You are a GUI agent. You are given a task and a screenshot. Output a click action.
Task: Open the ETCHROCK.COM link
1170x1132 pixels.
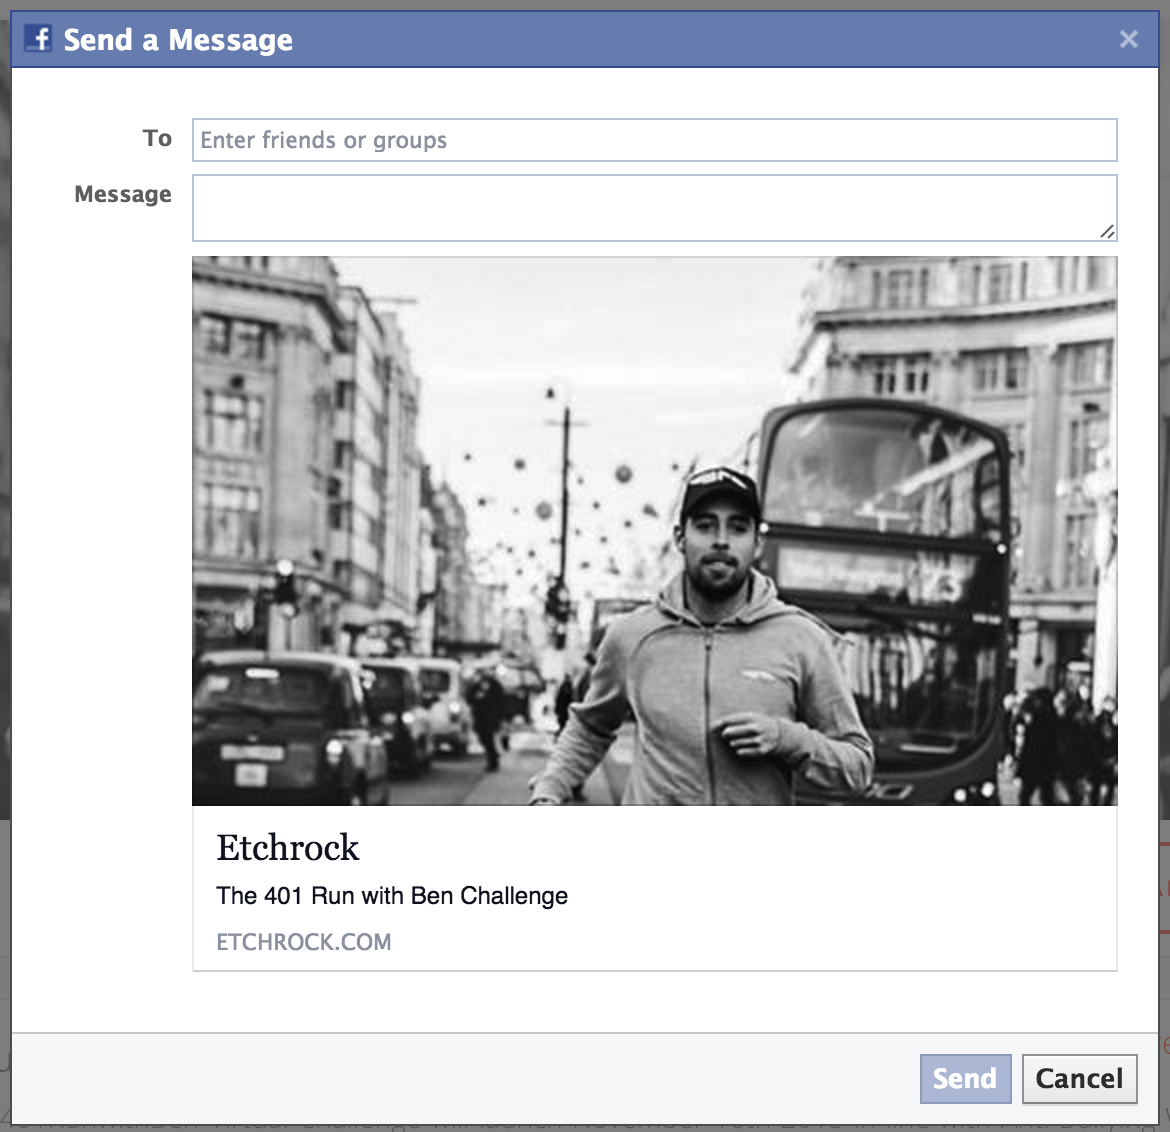pyautogui.click(x=304, y=942)
